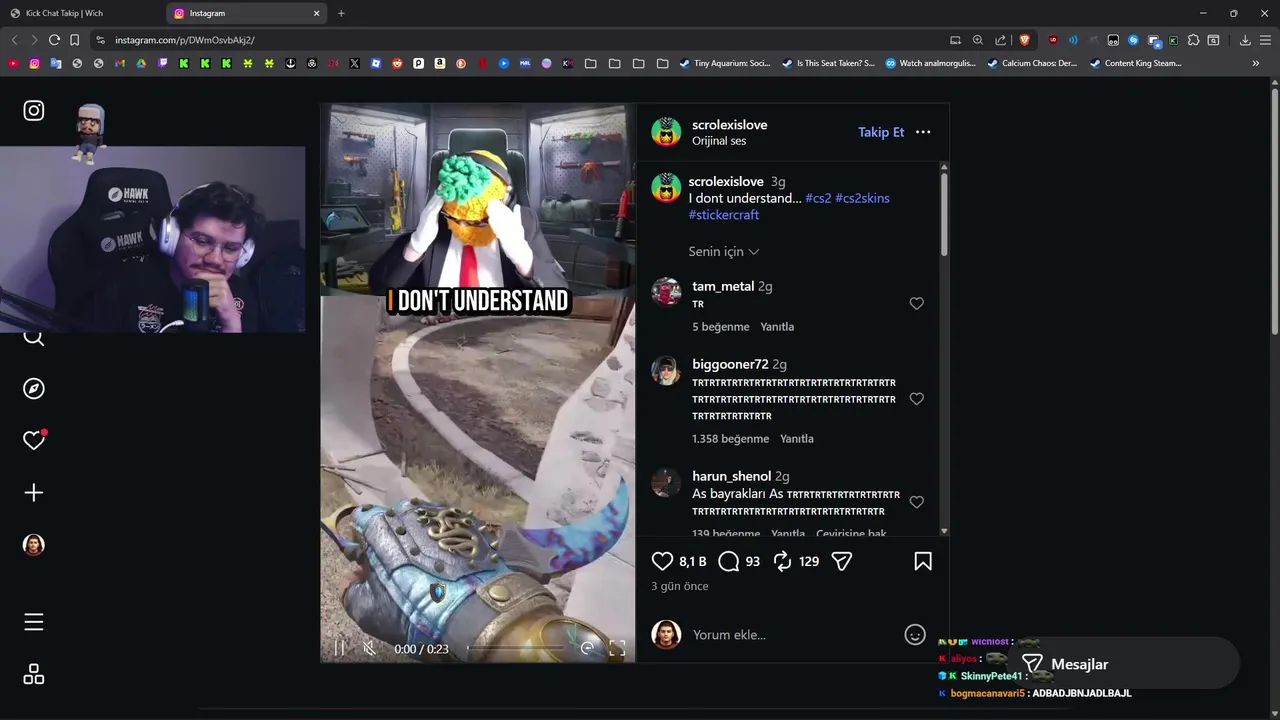
Task: Open the #cs2 hashtag link
Action: [818, 198]
